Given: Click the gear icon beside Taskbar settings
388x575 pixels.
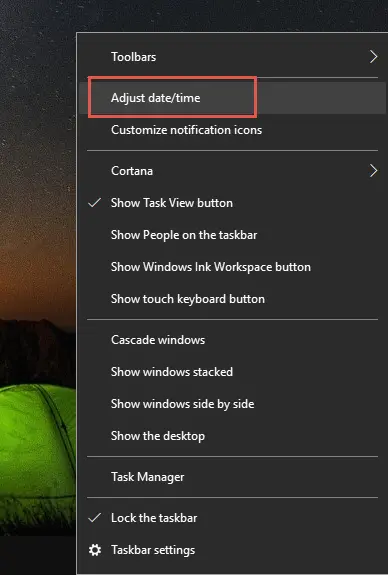Looking at the screenshot, I should tap(95, 550).
